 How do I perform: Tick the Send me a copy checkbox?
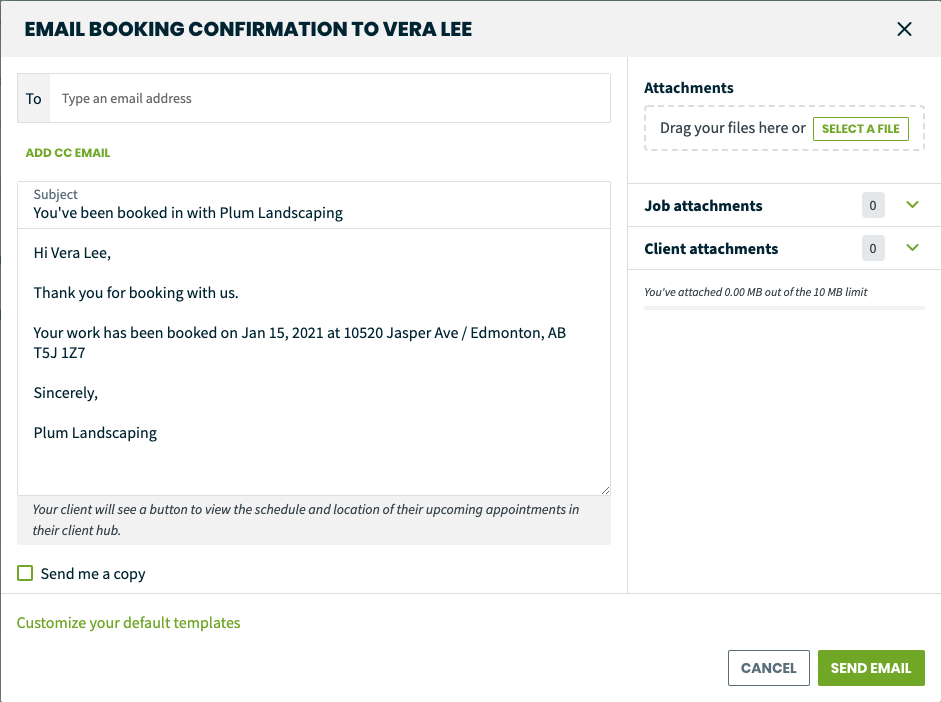(x=25, y=573)
